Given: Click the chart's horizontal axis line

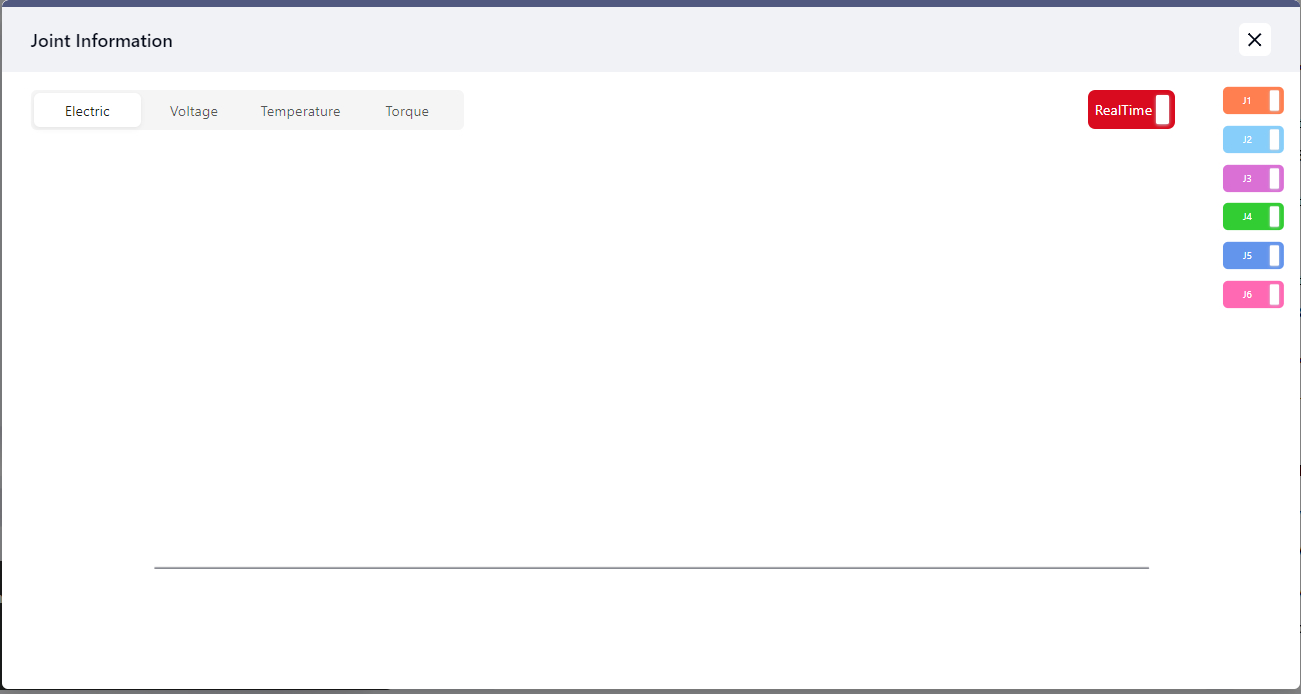Looking at the screenshot, I should point(650,568).
